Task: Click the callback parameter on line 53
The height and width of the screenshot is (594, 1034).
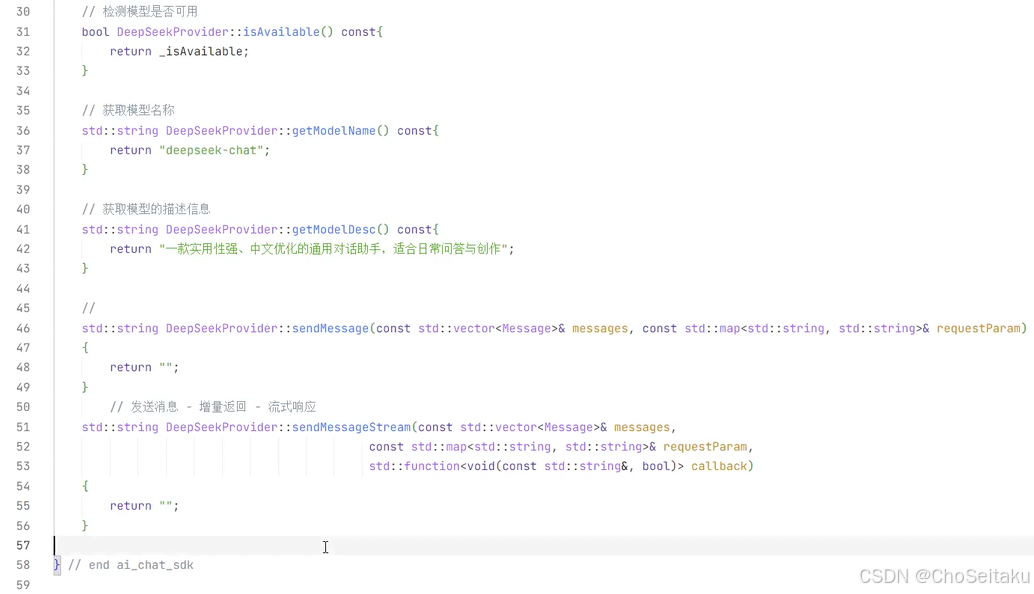Action: point(719,466)
